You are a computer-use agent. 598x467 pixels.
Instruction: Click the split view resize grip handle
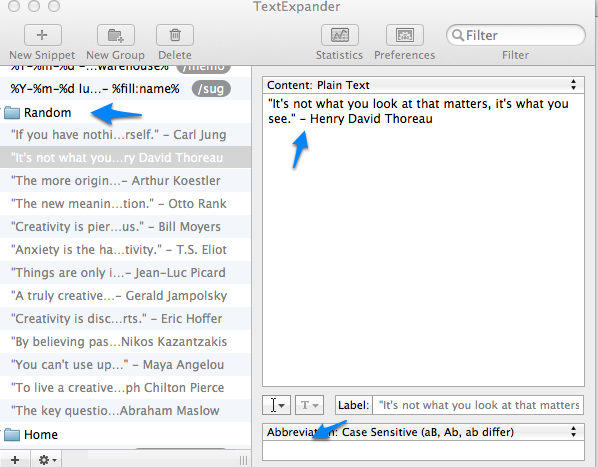click(x=243, y=460)
